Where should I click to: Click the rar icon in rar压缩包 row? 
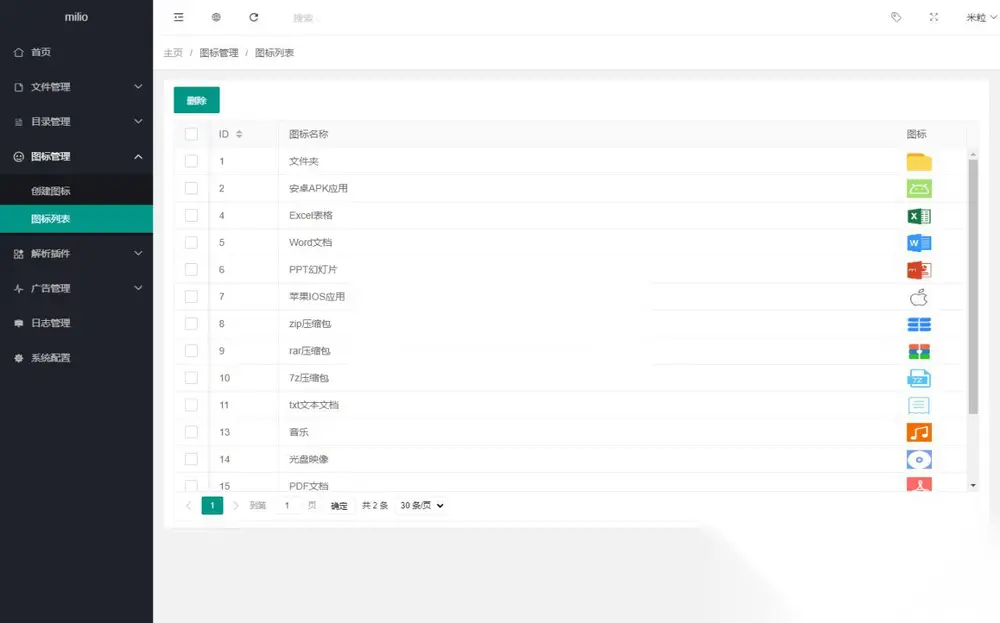919,351
